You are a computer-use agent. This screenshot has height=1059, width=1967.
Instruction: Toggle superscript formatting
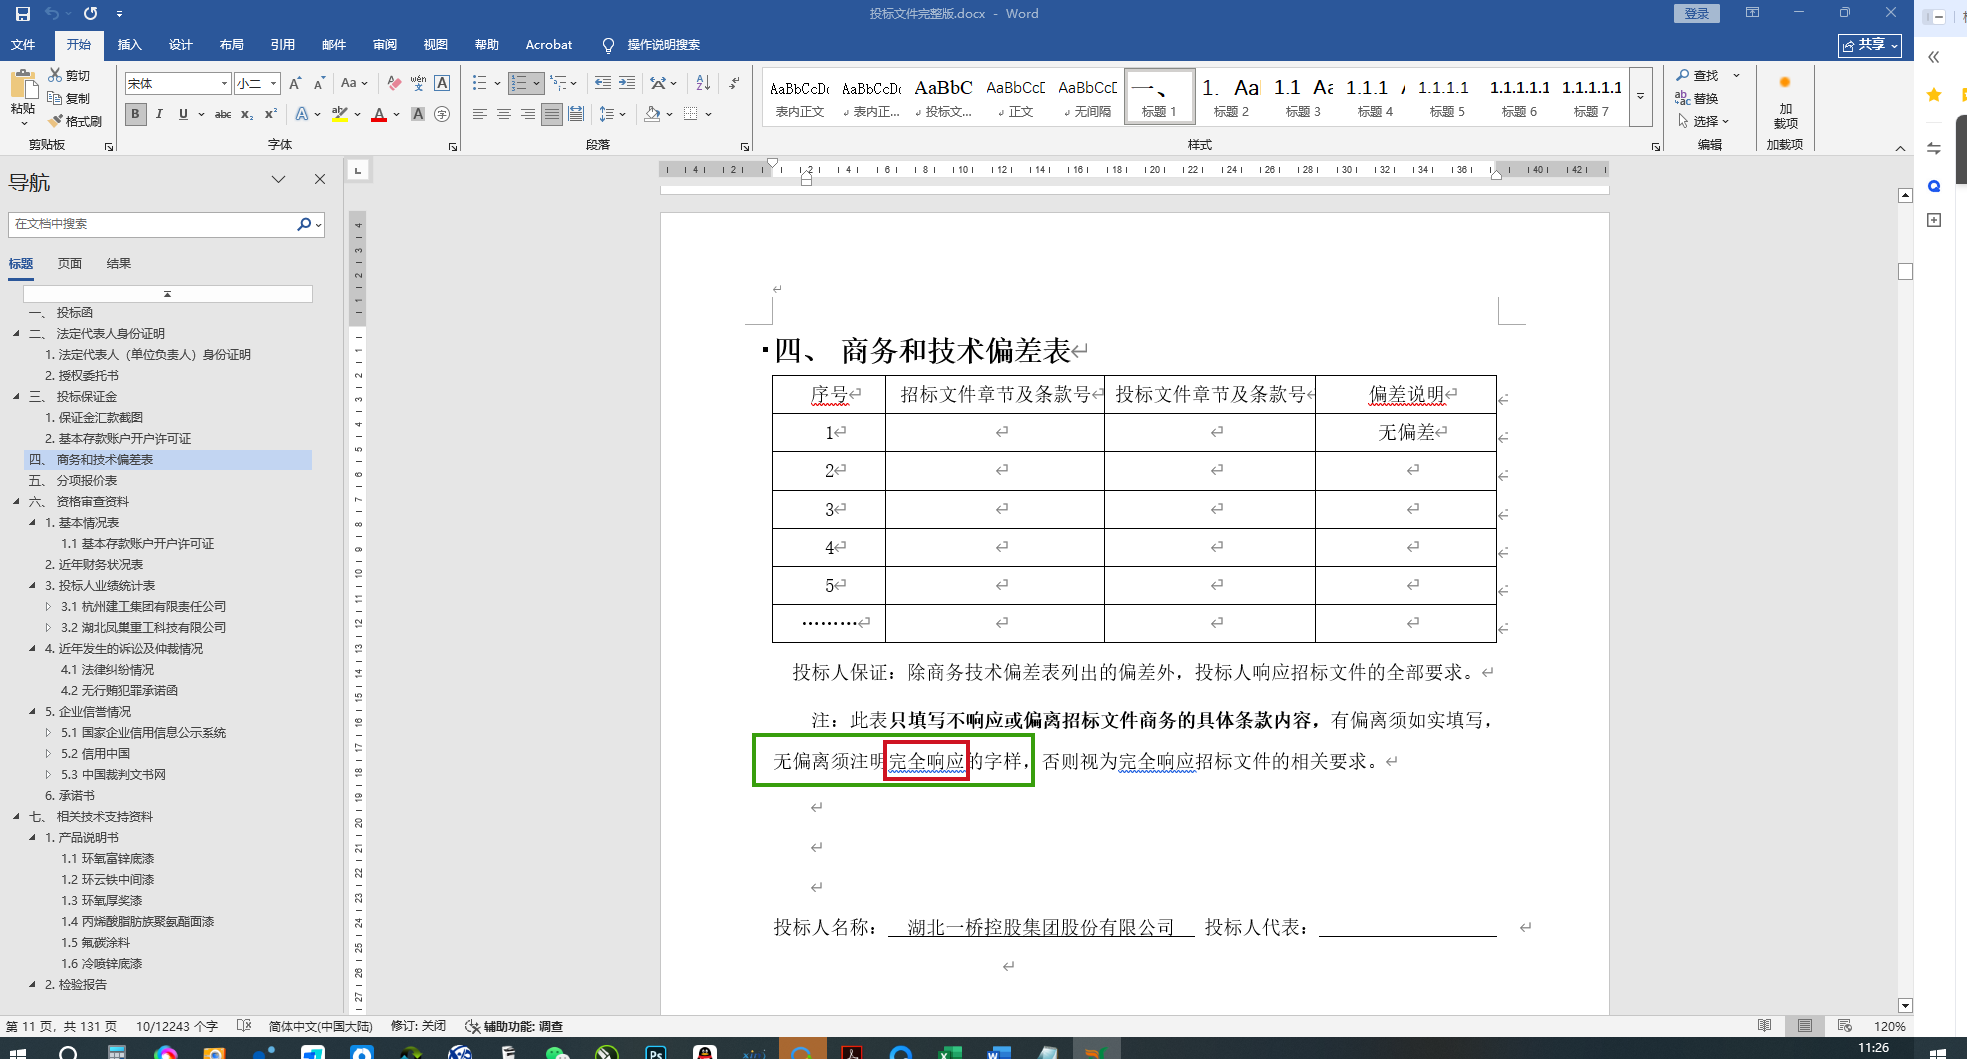pos(271,114)
